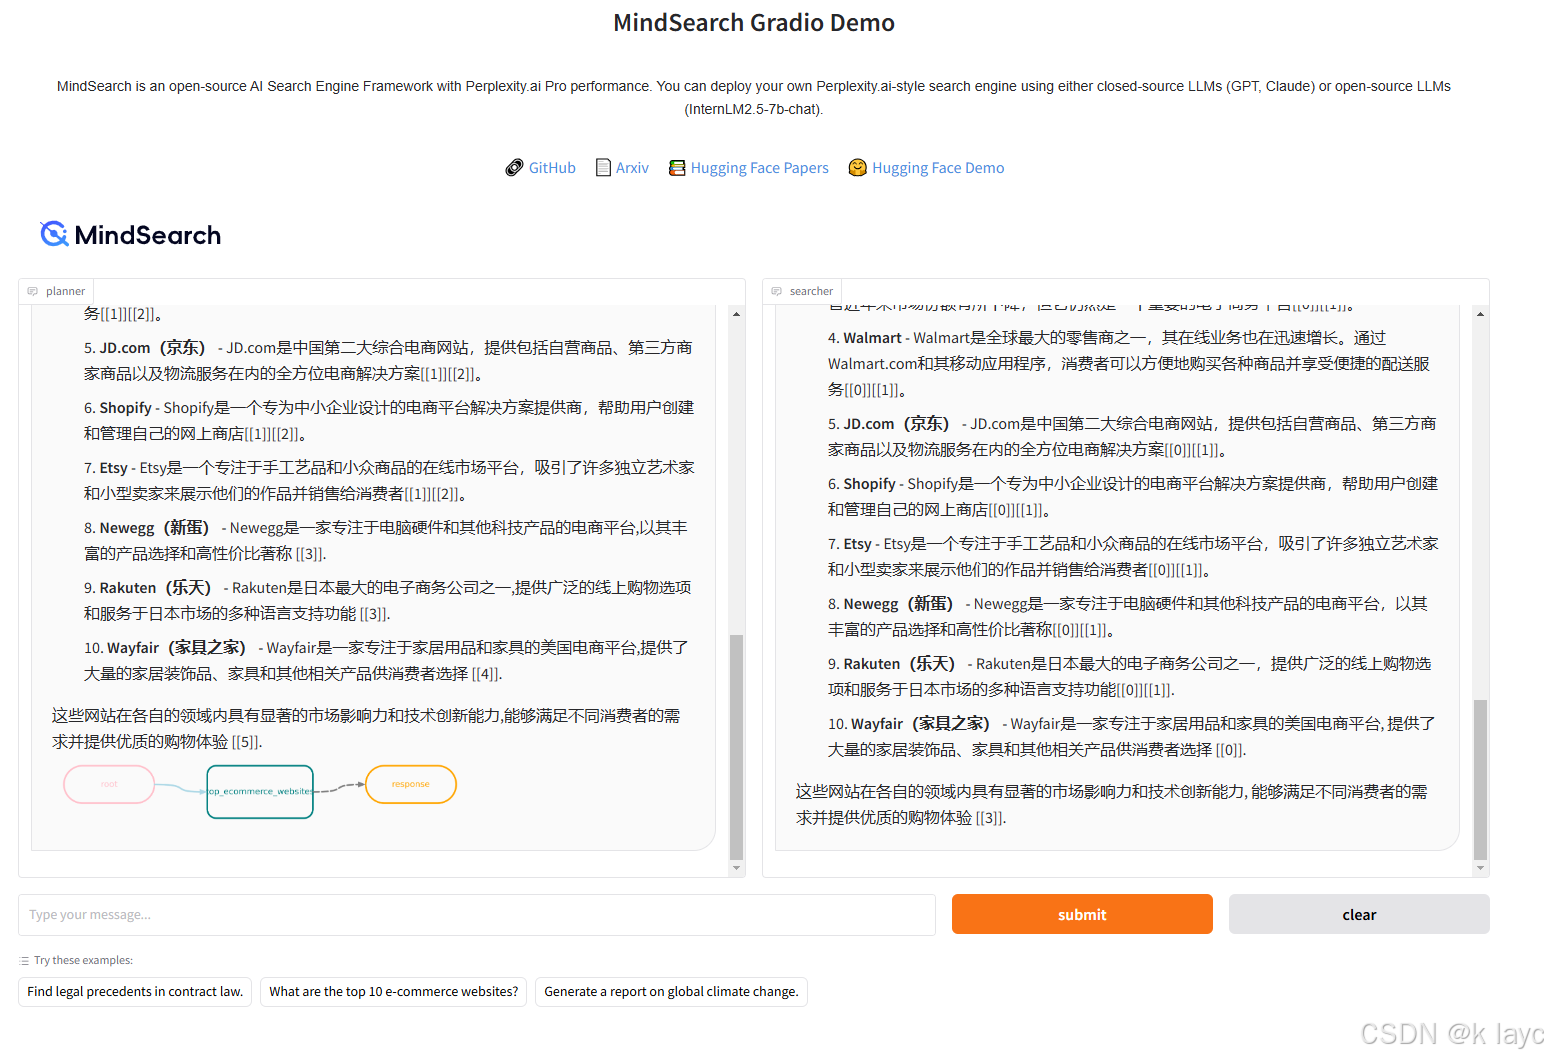This screenshot has width=1548, height=1060.
Task: Click the Hugging Face Papers book icon
Action: pos(677,168)
